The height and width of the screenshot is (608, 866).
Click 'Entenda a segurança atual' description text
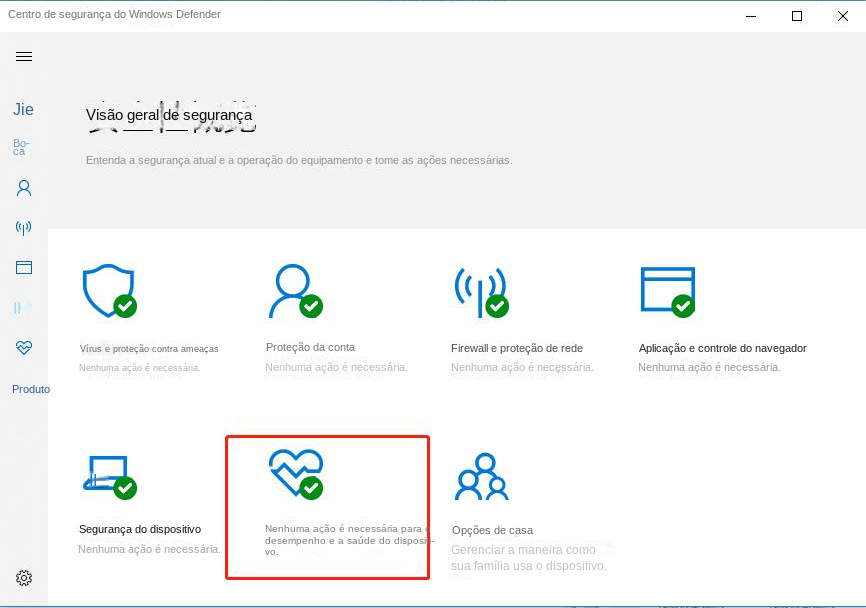click(x=299, y=160)
